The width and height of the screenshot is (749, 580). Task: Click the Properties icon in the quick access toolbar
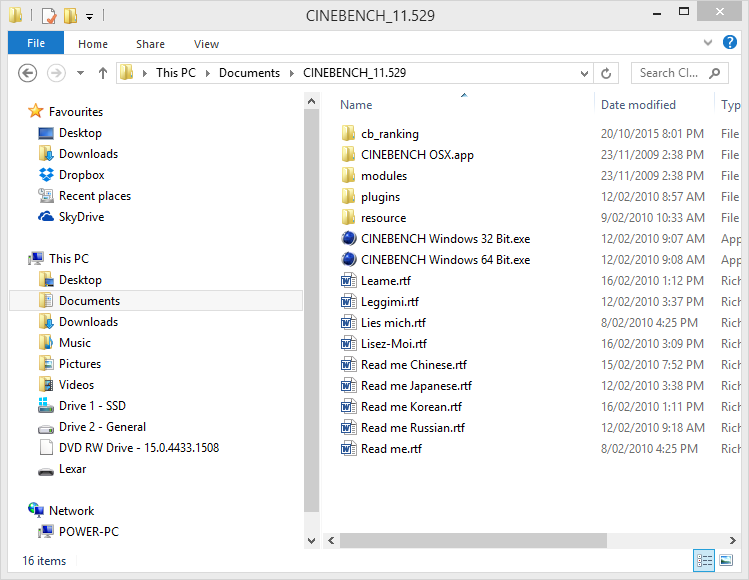(49, 16)
